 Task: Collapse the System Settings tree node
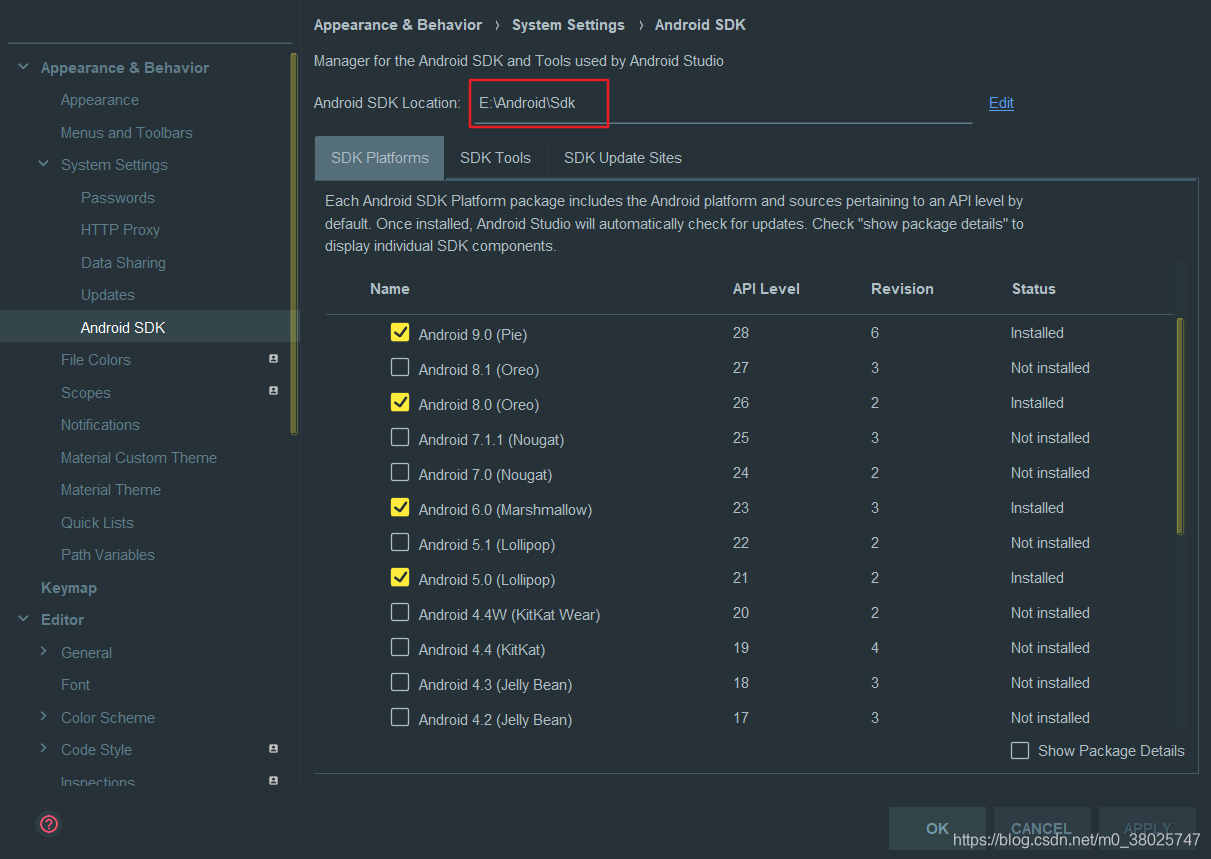click(43, 164)
